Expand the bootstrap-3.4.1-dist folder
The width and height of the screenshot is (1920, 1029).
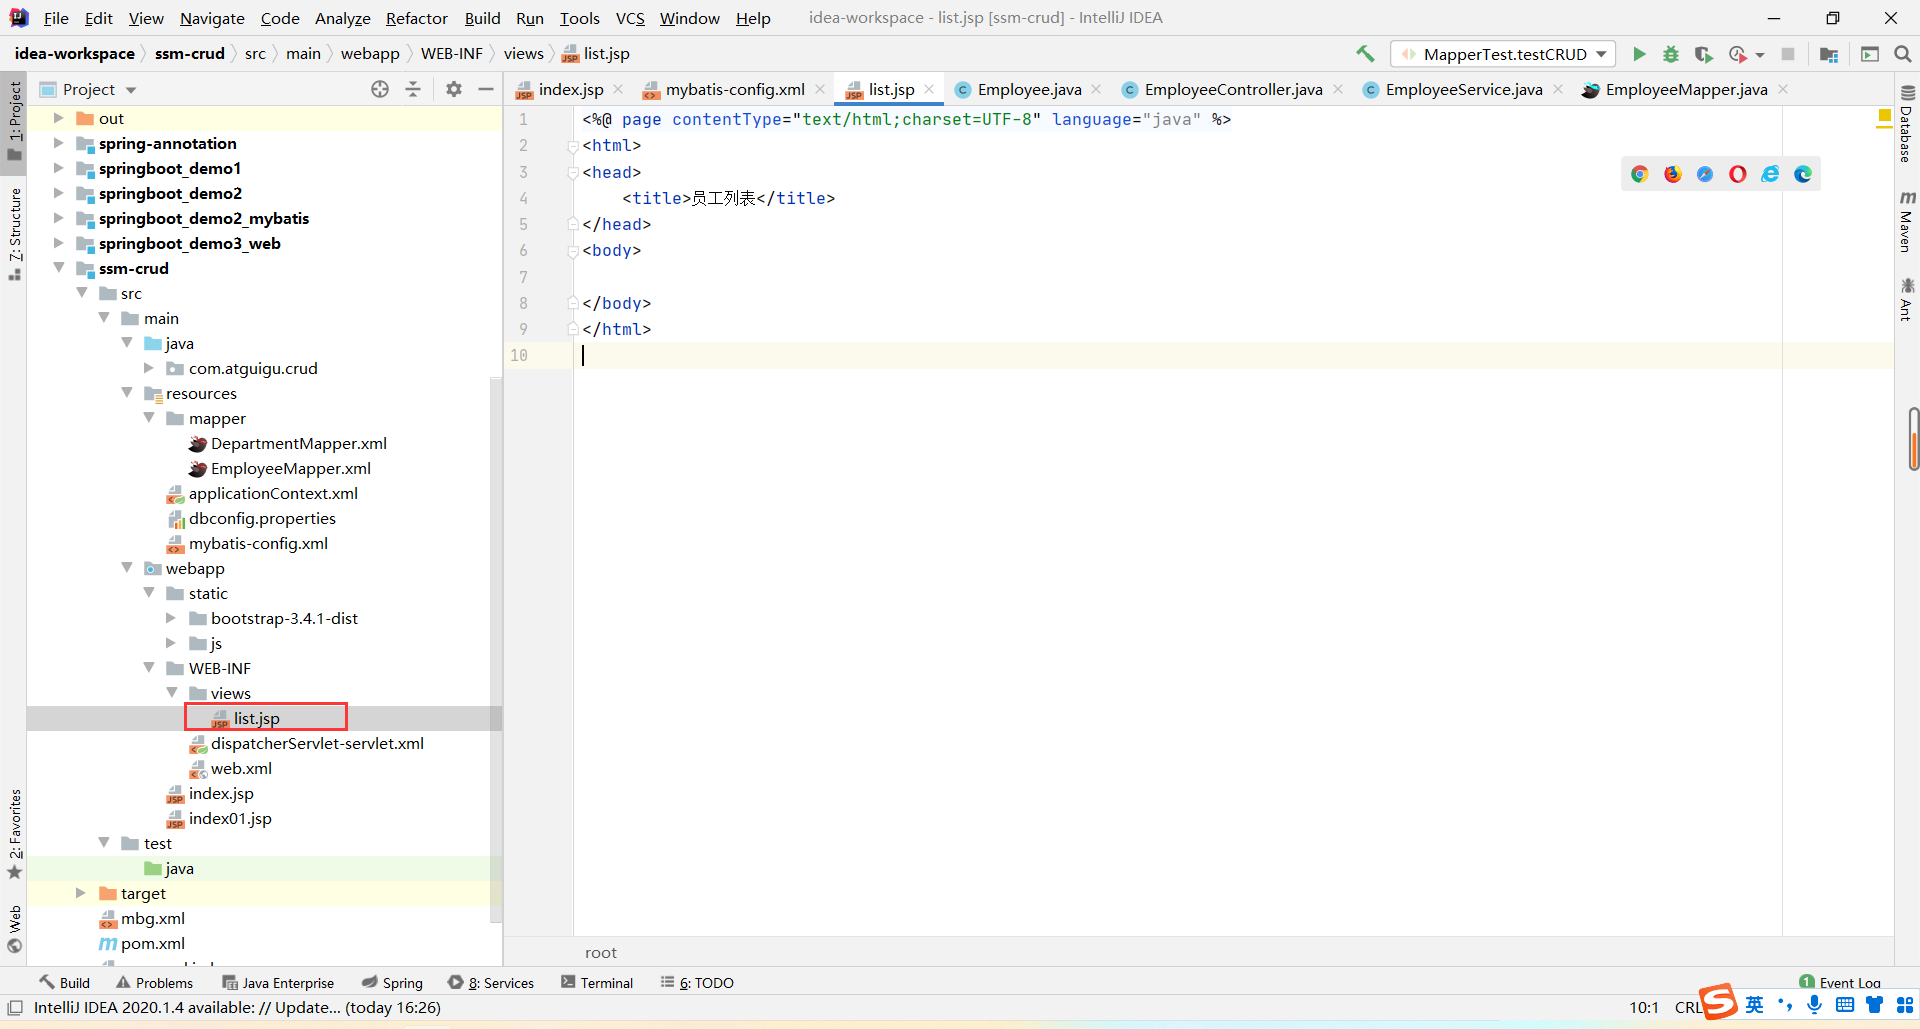coord(171,618)
